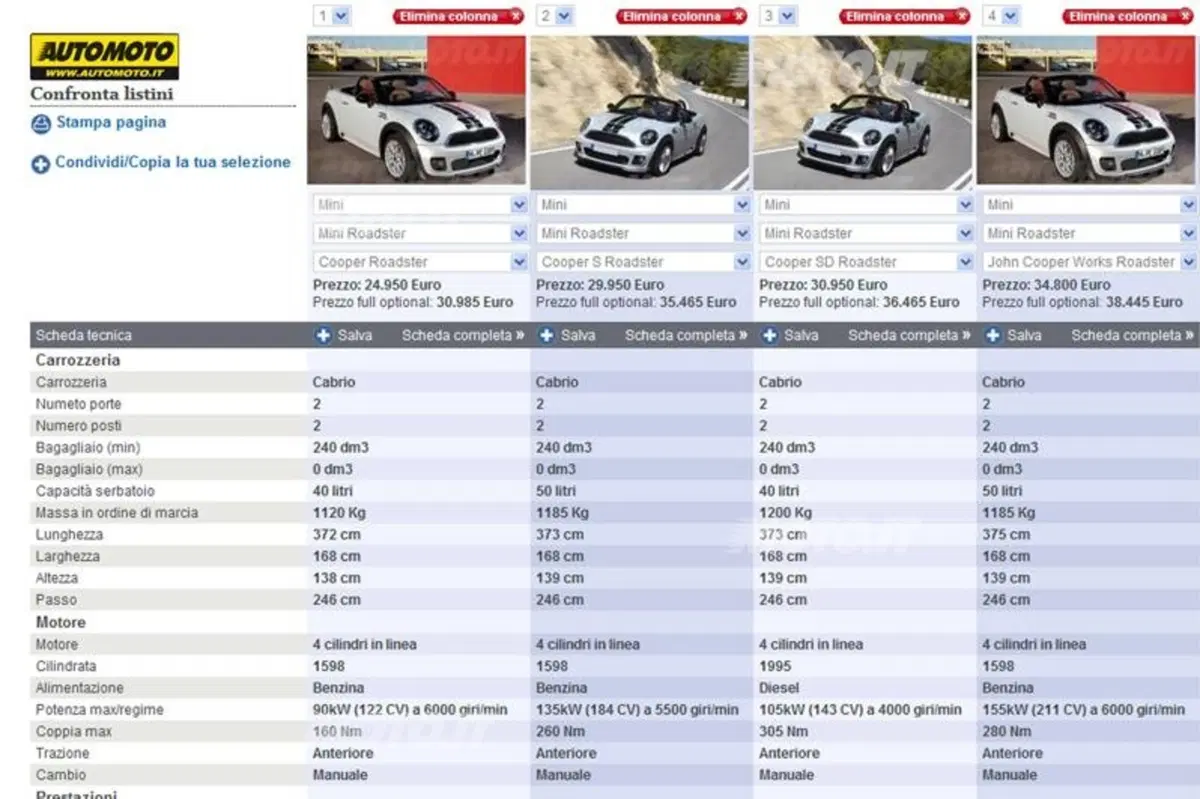This screenshot has height=799, width=1200.
Task: Click the Automoto logo
Action: pyautogui.click(x=104, y=57)
